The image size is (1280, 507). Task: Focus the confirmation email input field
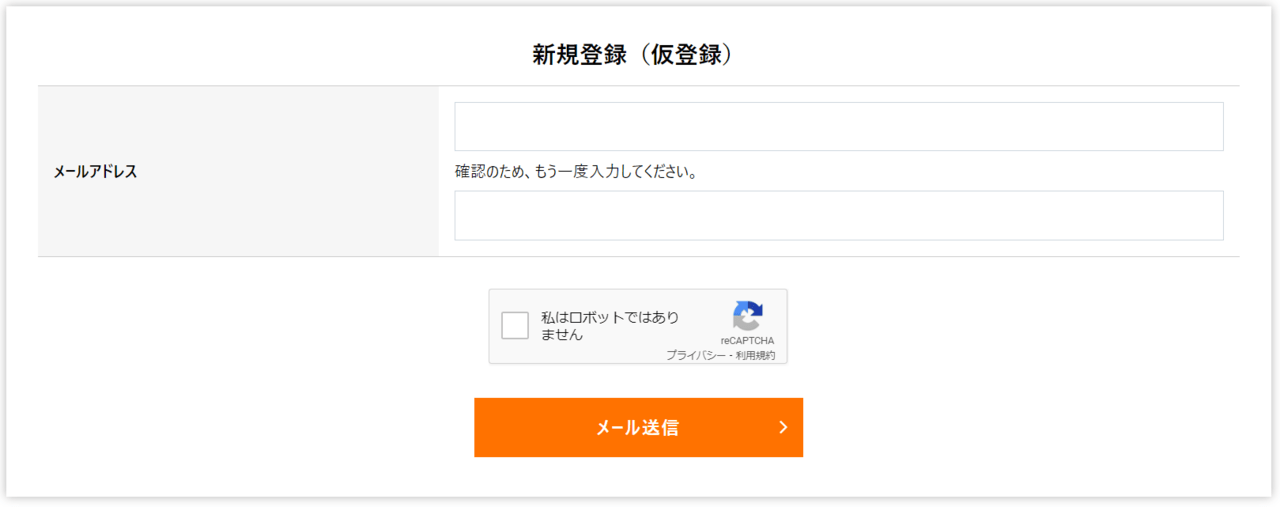pyautogui.click(x=839, y=216)
